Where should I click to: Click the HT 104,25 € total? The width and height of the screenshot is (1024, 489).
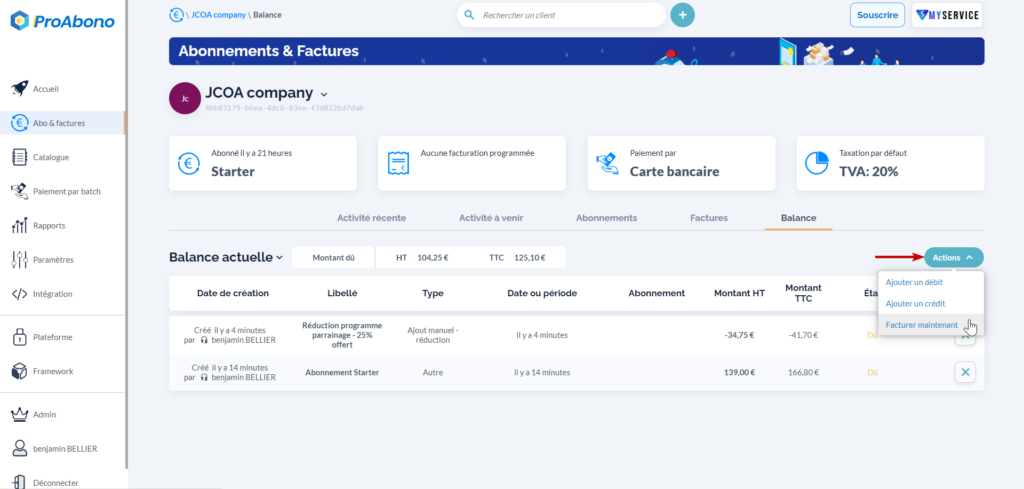422,258
